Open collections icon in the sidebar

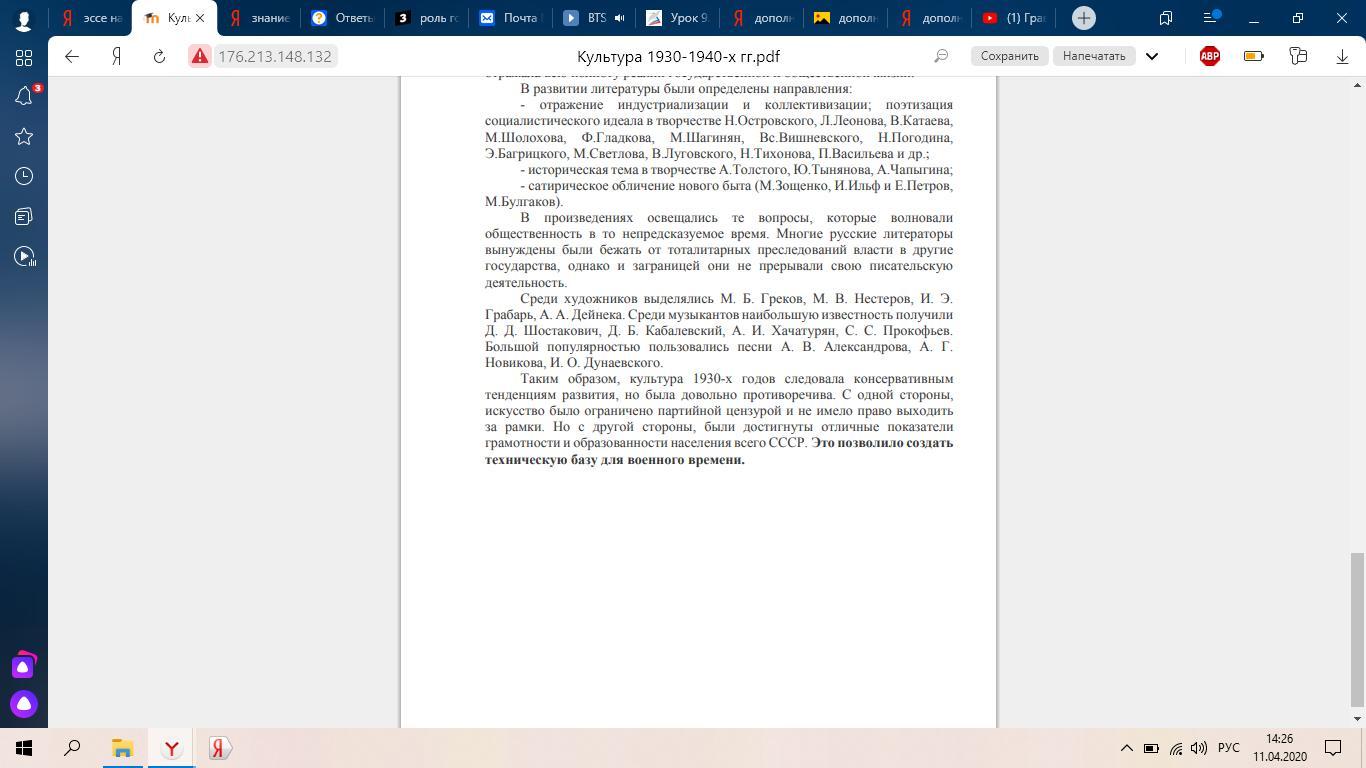[24, 216]
